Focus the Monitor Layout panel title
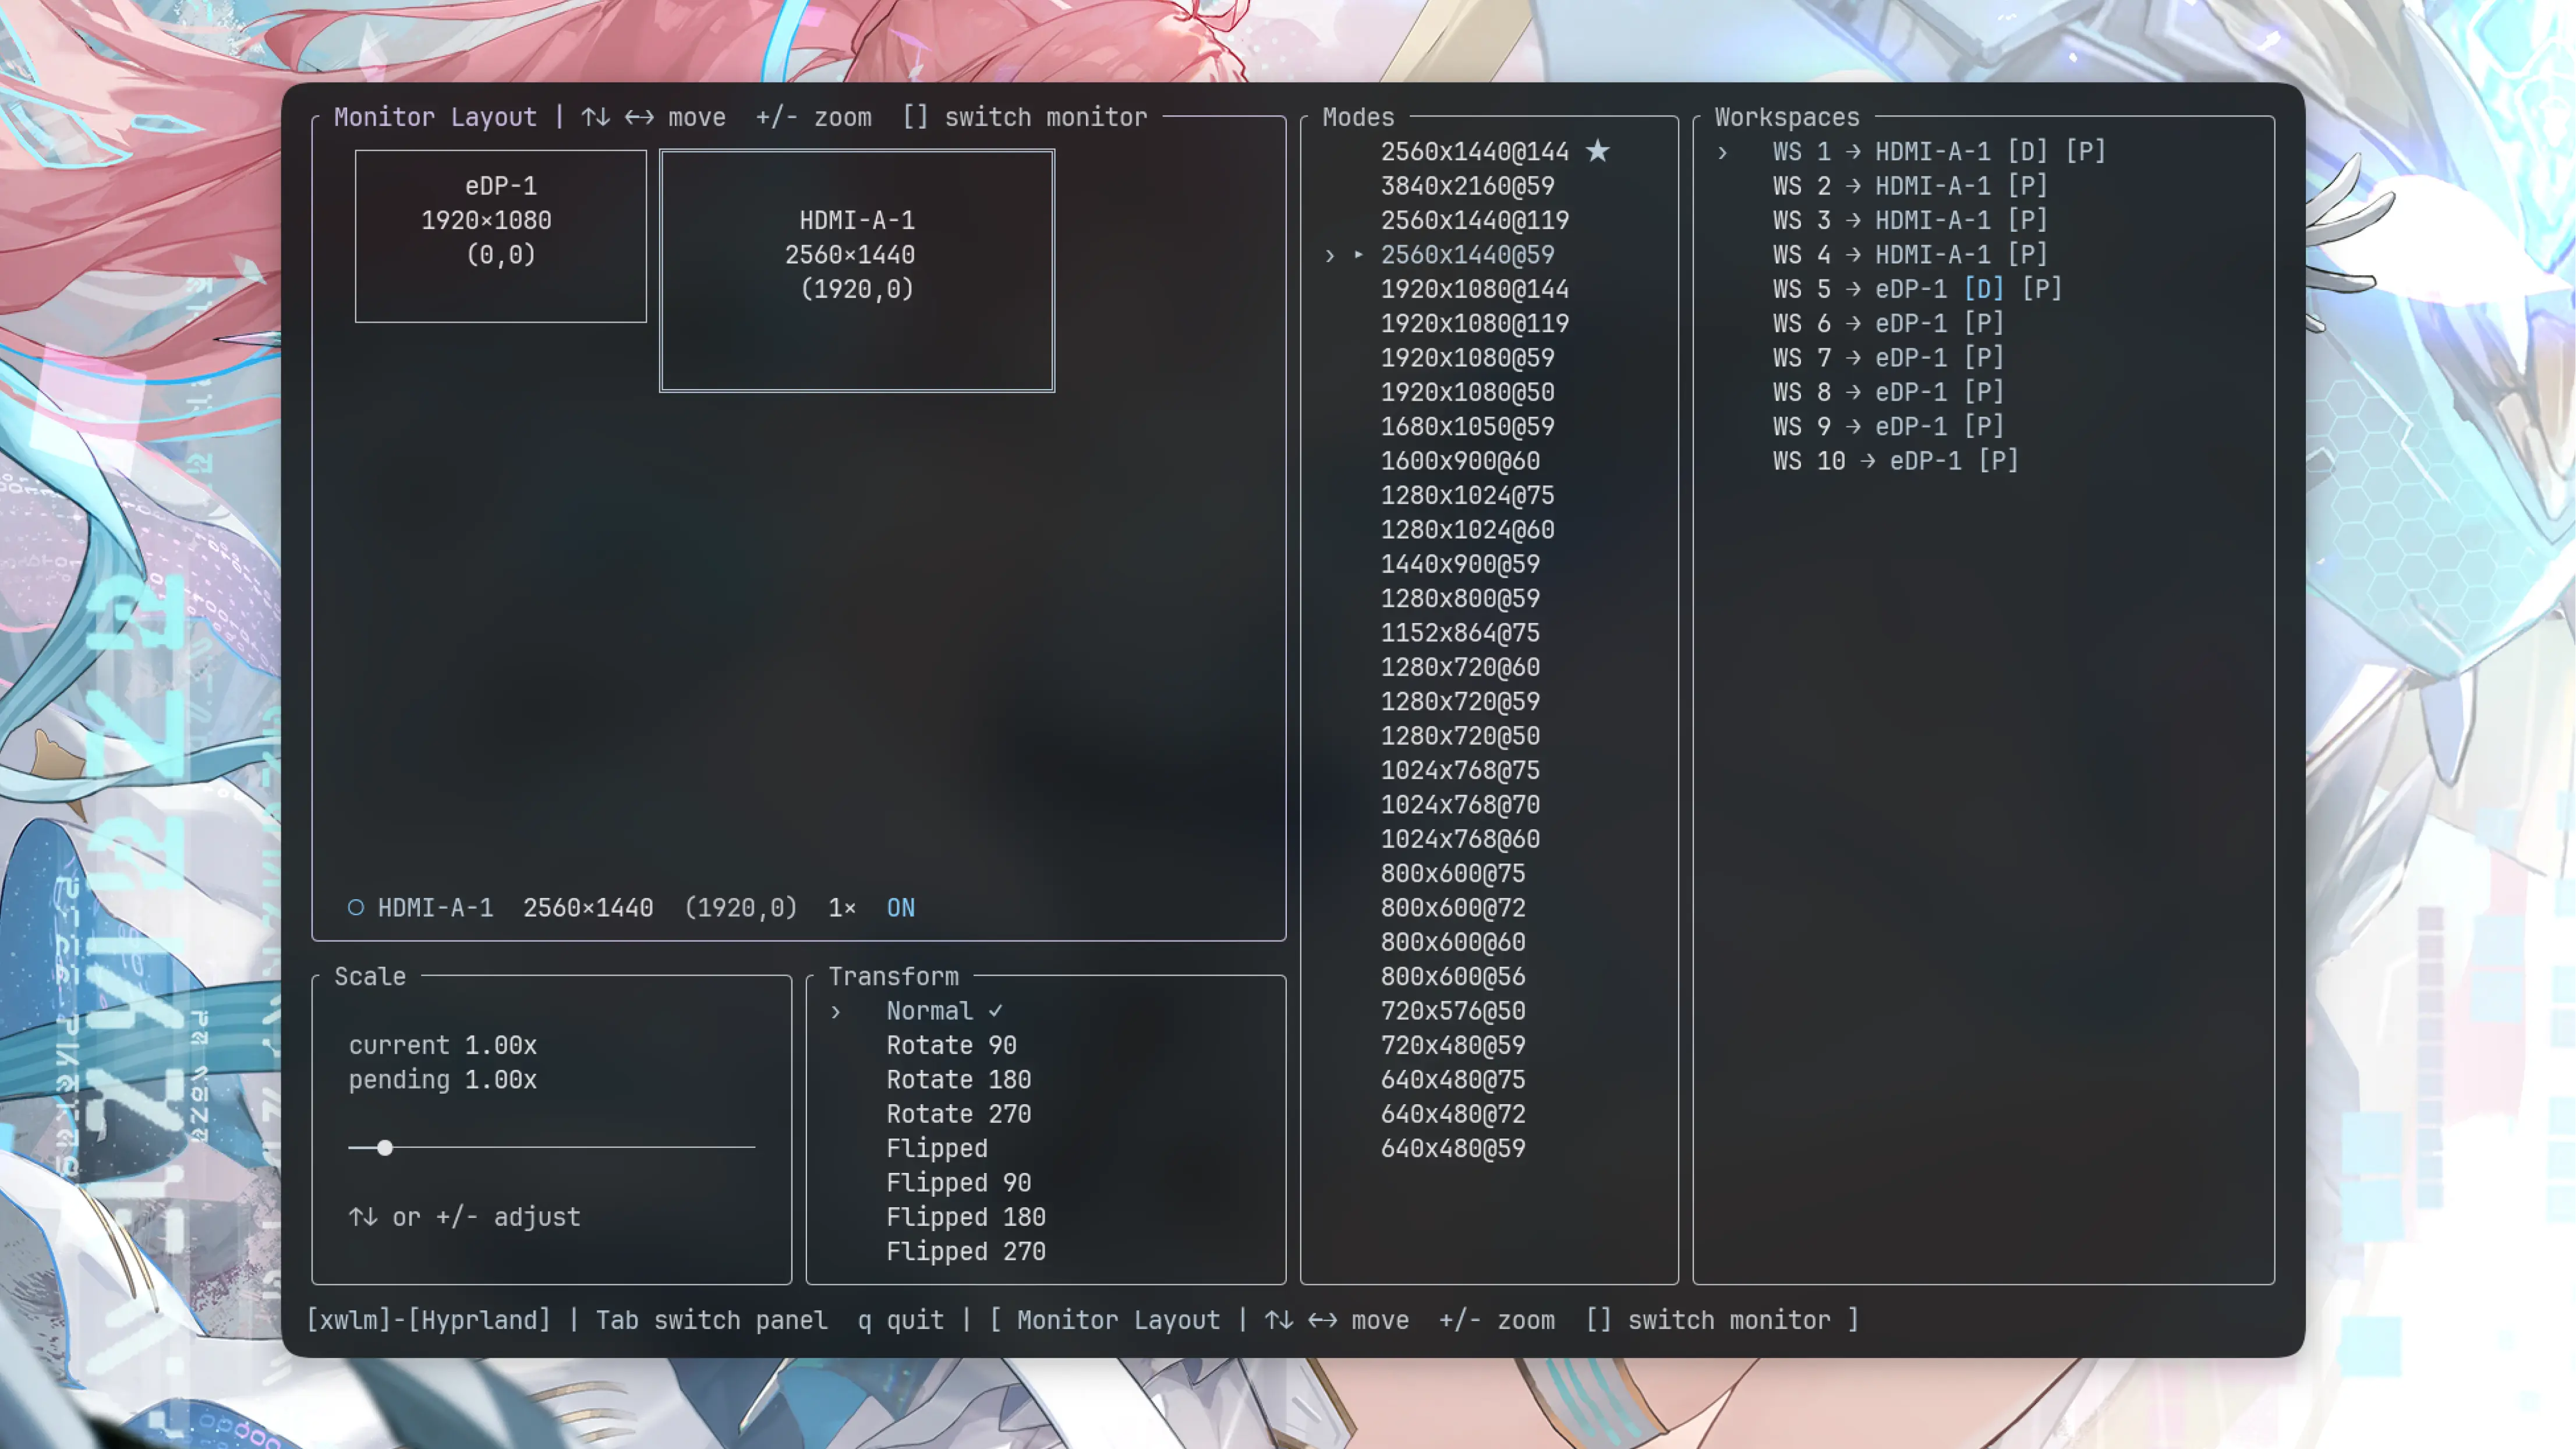2576x1449 pixels. (x=435, y=117)
